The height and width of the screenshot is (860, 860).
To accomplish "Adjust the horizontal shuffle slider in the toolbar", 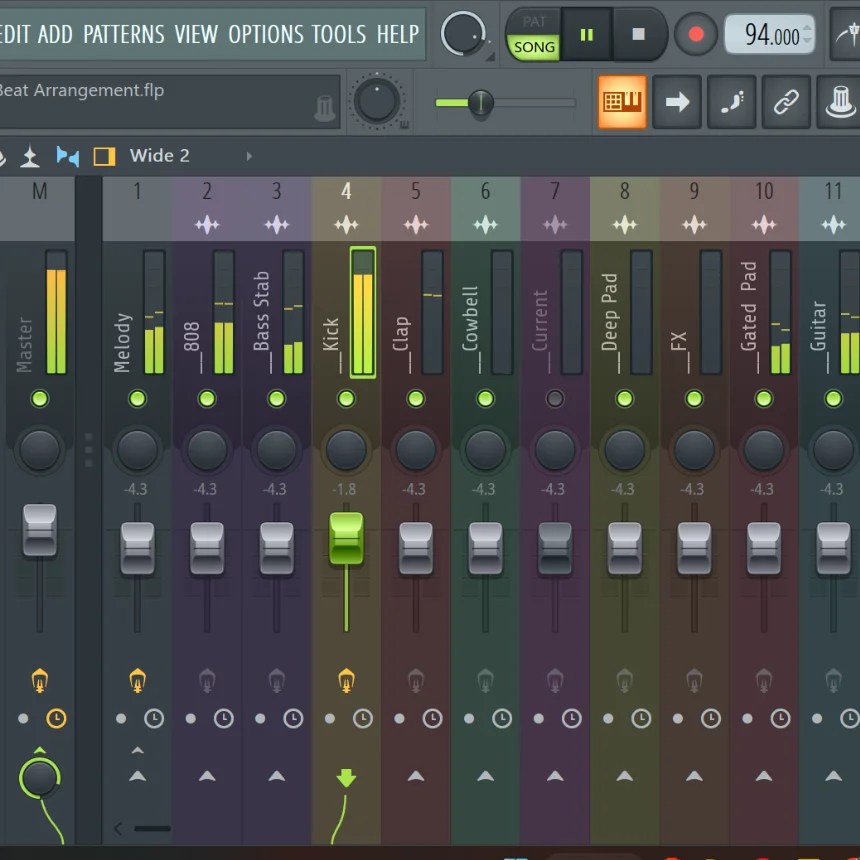I will tap(480, 102).
